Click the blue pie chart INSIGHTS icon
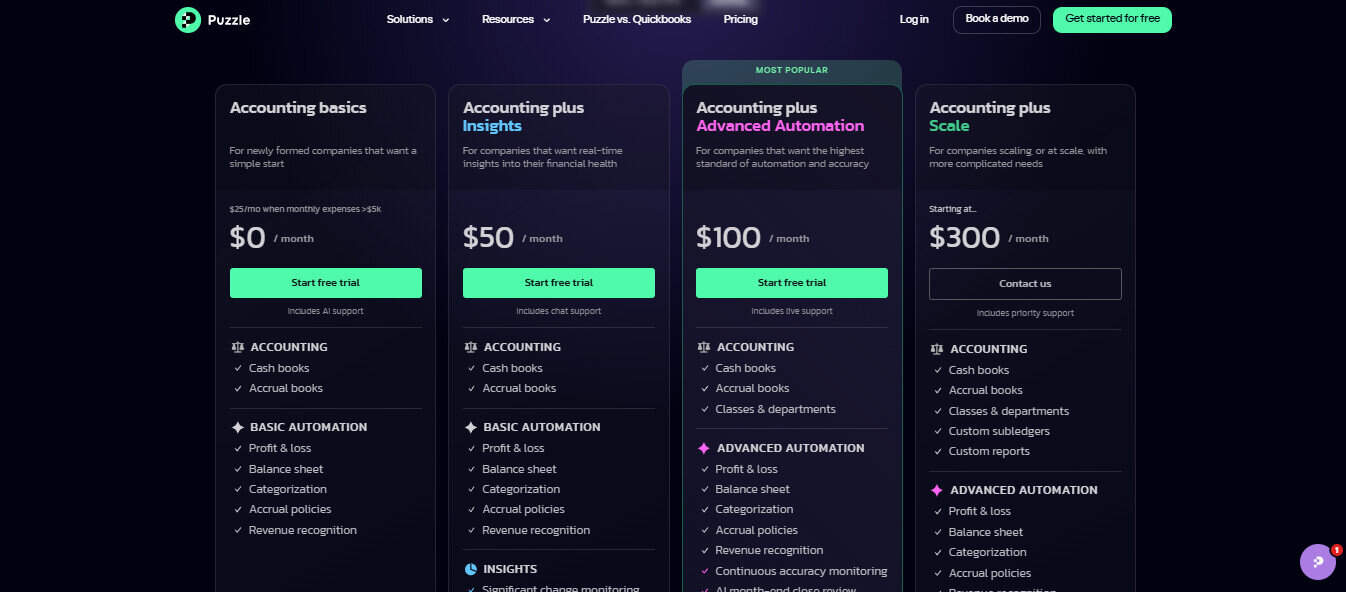1346x592 pixels. [470, 569]
